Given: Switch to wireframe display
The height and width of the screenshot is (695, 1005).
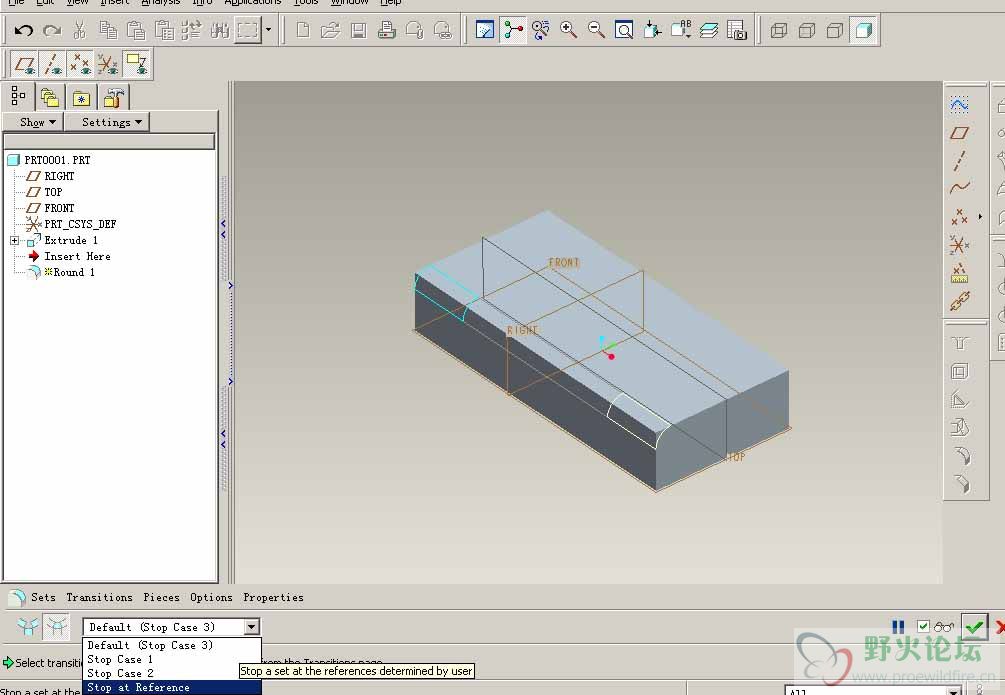Looking at the screenshot, I should [x=779, y=30].
